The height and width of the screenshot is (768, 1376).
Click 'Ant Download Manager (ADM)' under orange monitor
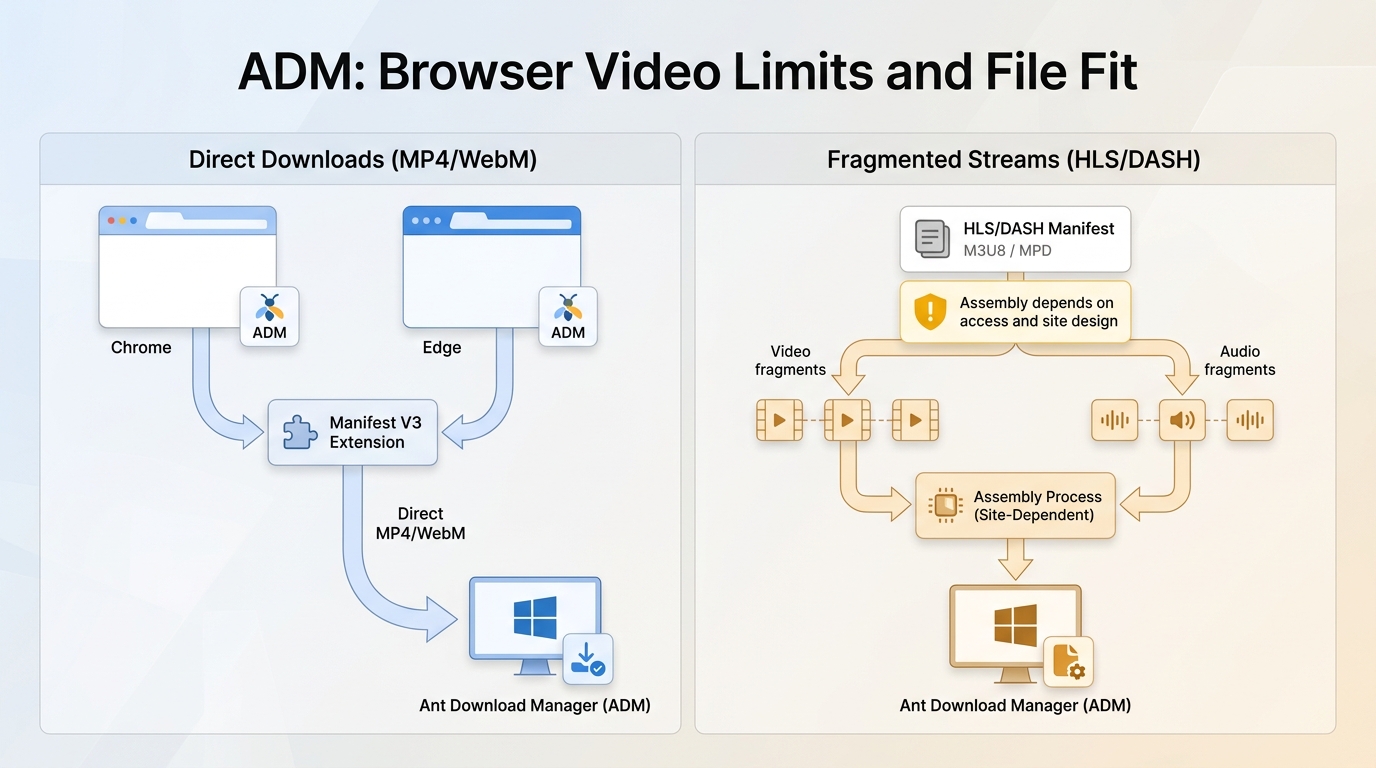1015,705
